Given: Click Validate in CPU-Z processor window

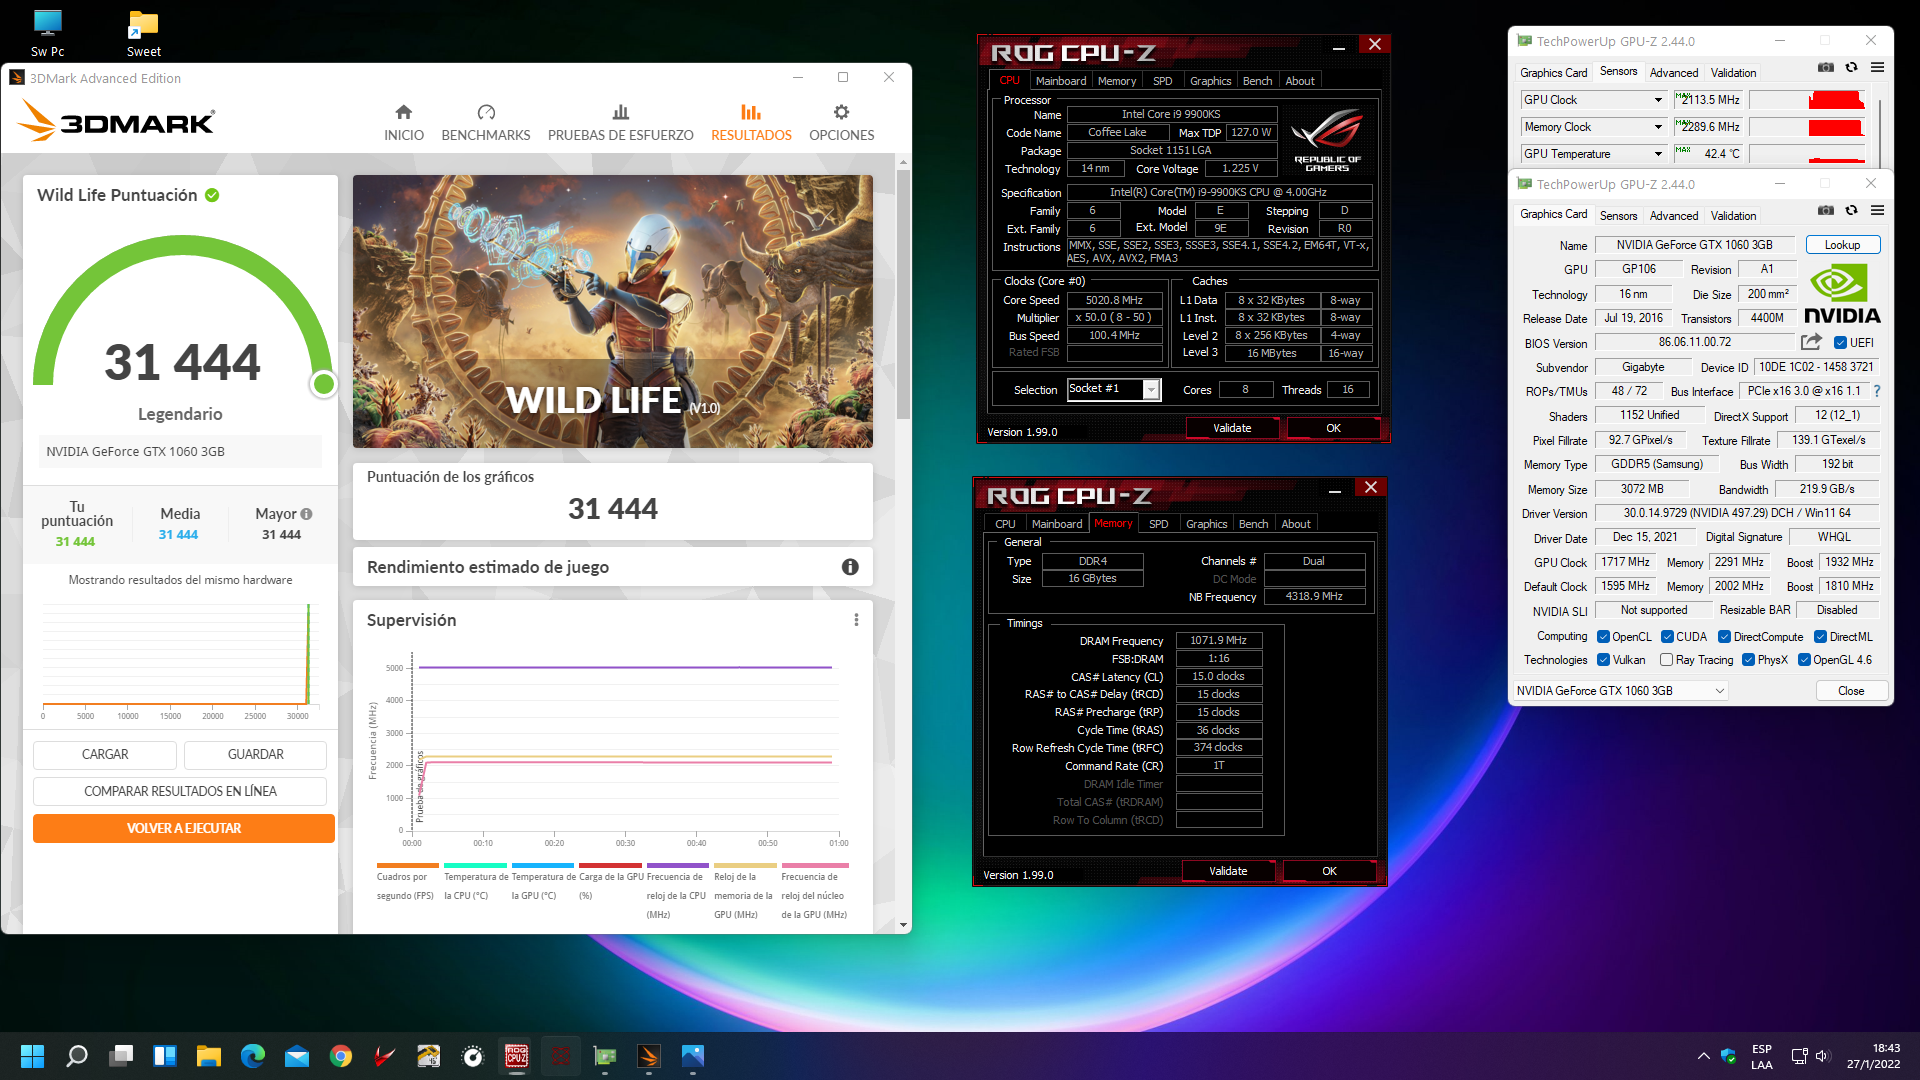Looking at the screenshot, I should click(1231, 428).
